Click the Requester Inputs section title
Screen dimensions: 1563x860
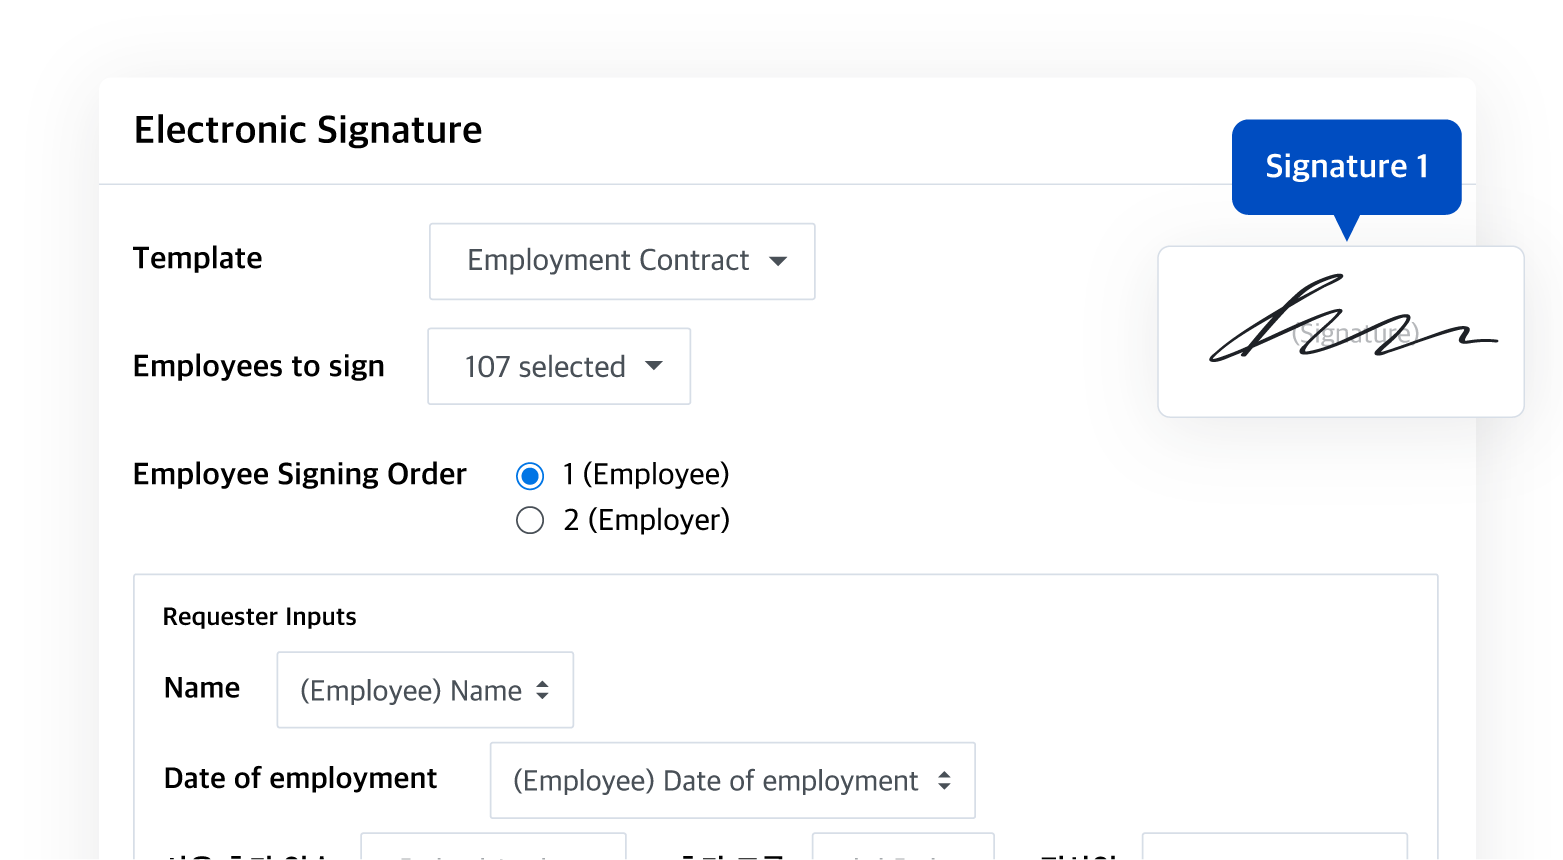pos(260,617)
